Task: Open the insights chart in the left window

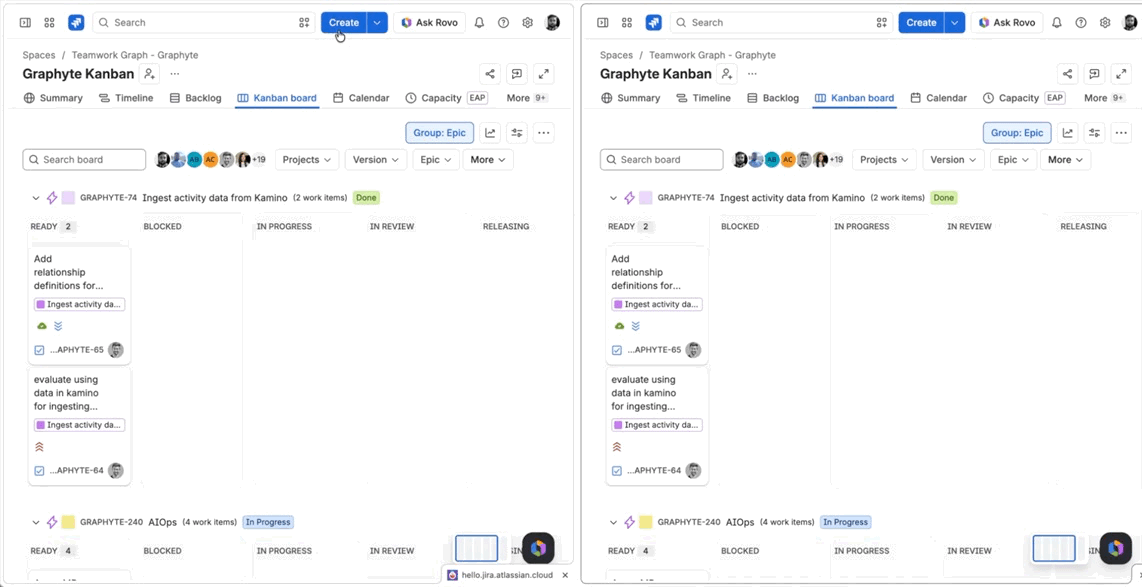Action: point(490,133)
